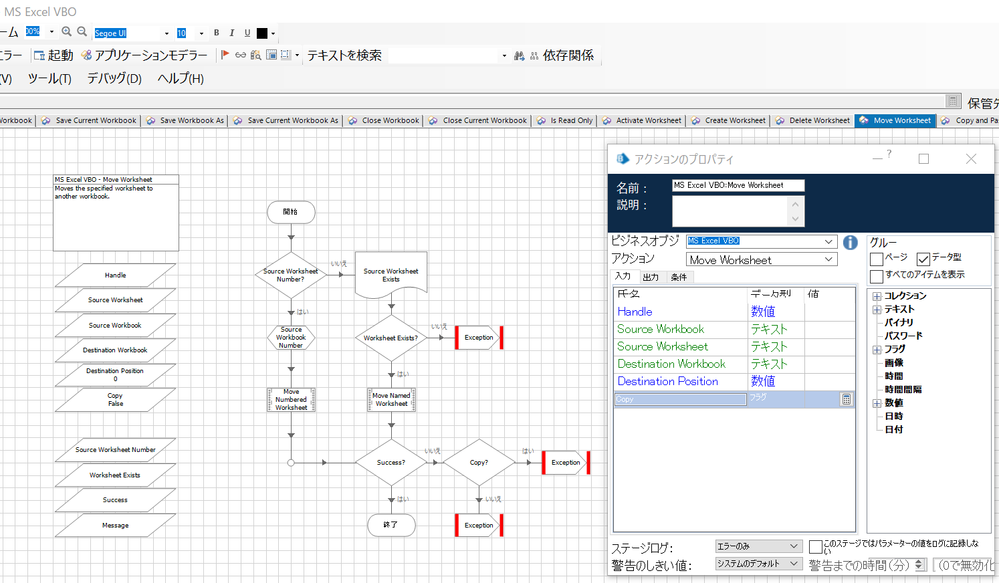Toggle the すべてのアイテムを表示 checkbox
Image resolution: width=999 pixels, height=583 pixels.
(877, 276)
